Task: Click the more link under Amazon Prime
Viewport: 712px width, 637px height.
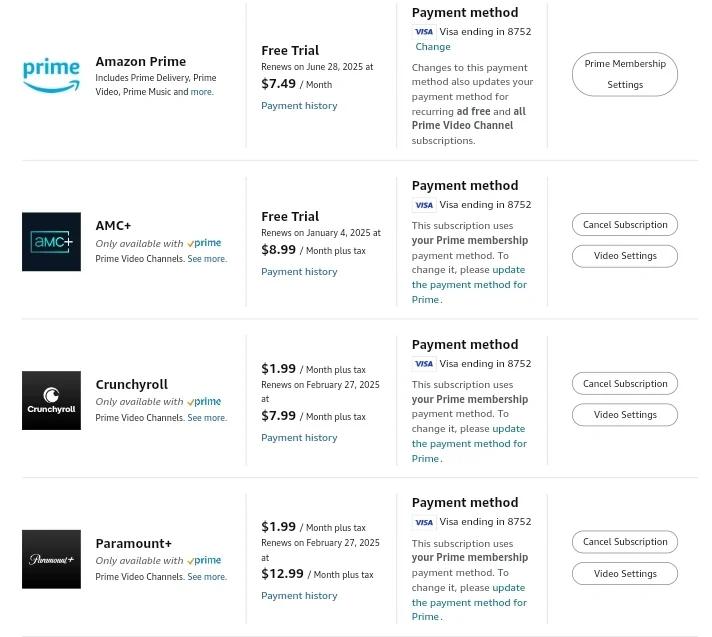Action: [x=202, y=92]
